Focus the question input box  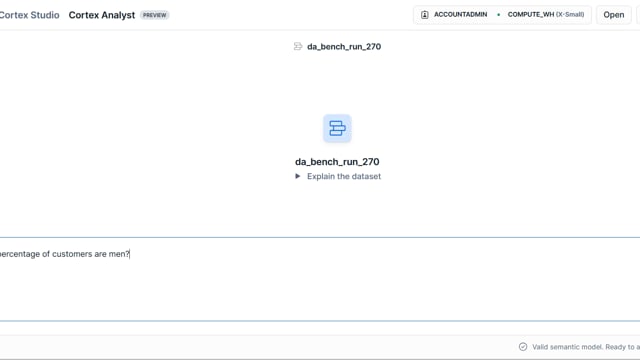[320, 279]
